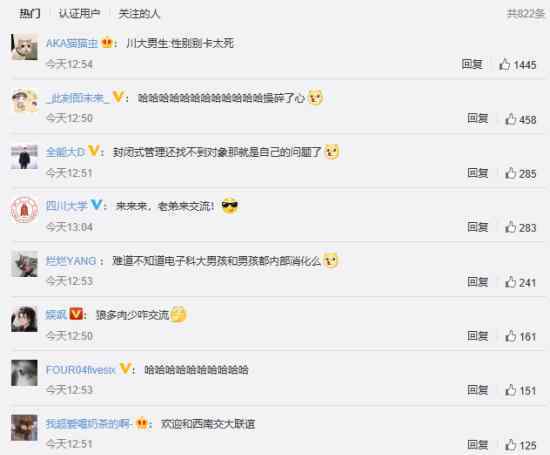
Task: Select the 关注的人 tab
Action: pyautogui.click(x=139, y=14)
